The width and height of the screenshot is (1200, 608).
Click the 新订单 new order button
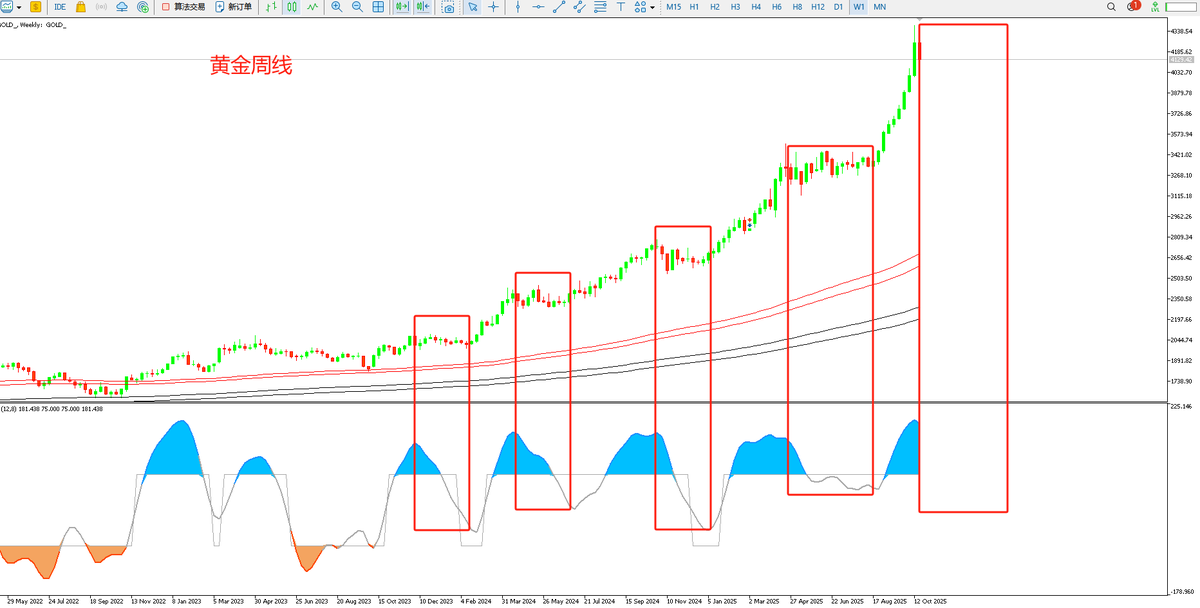tap(233, 7)
